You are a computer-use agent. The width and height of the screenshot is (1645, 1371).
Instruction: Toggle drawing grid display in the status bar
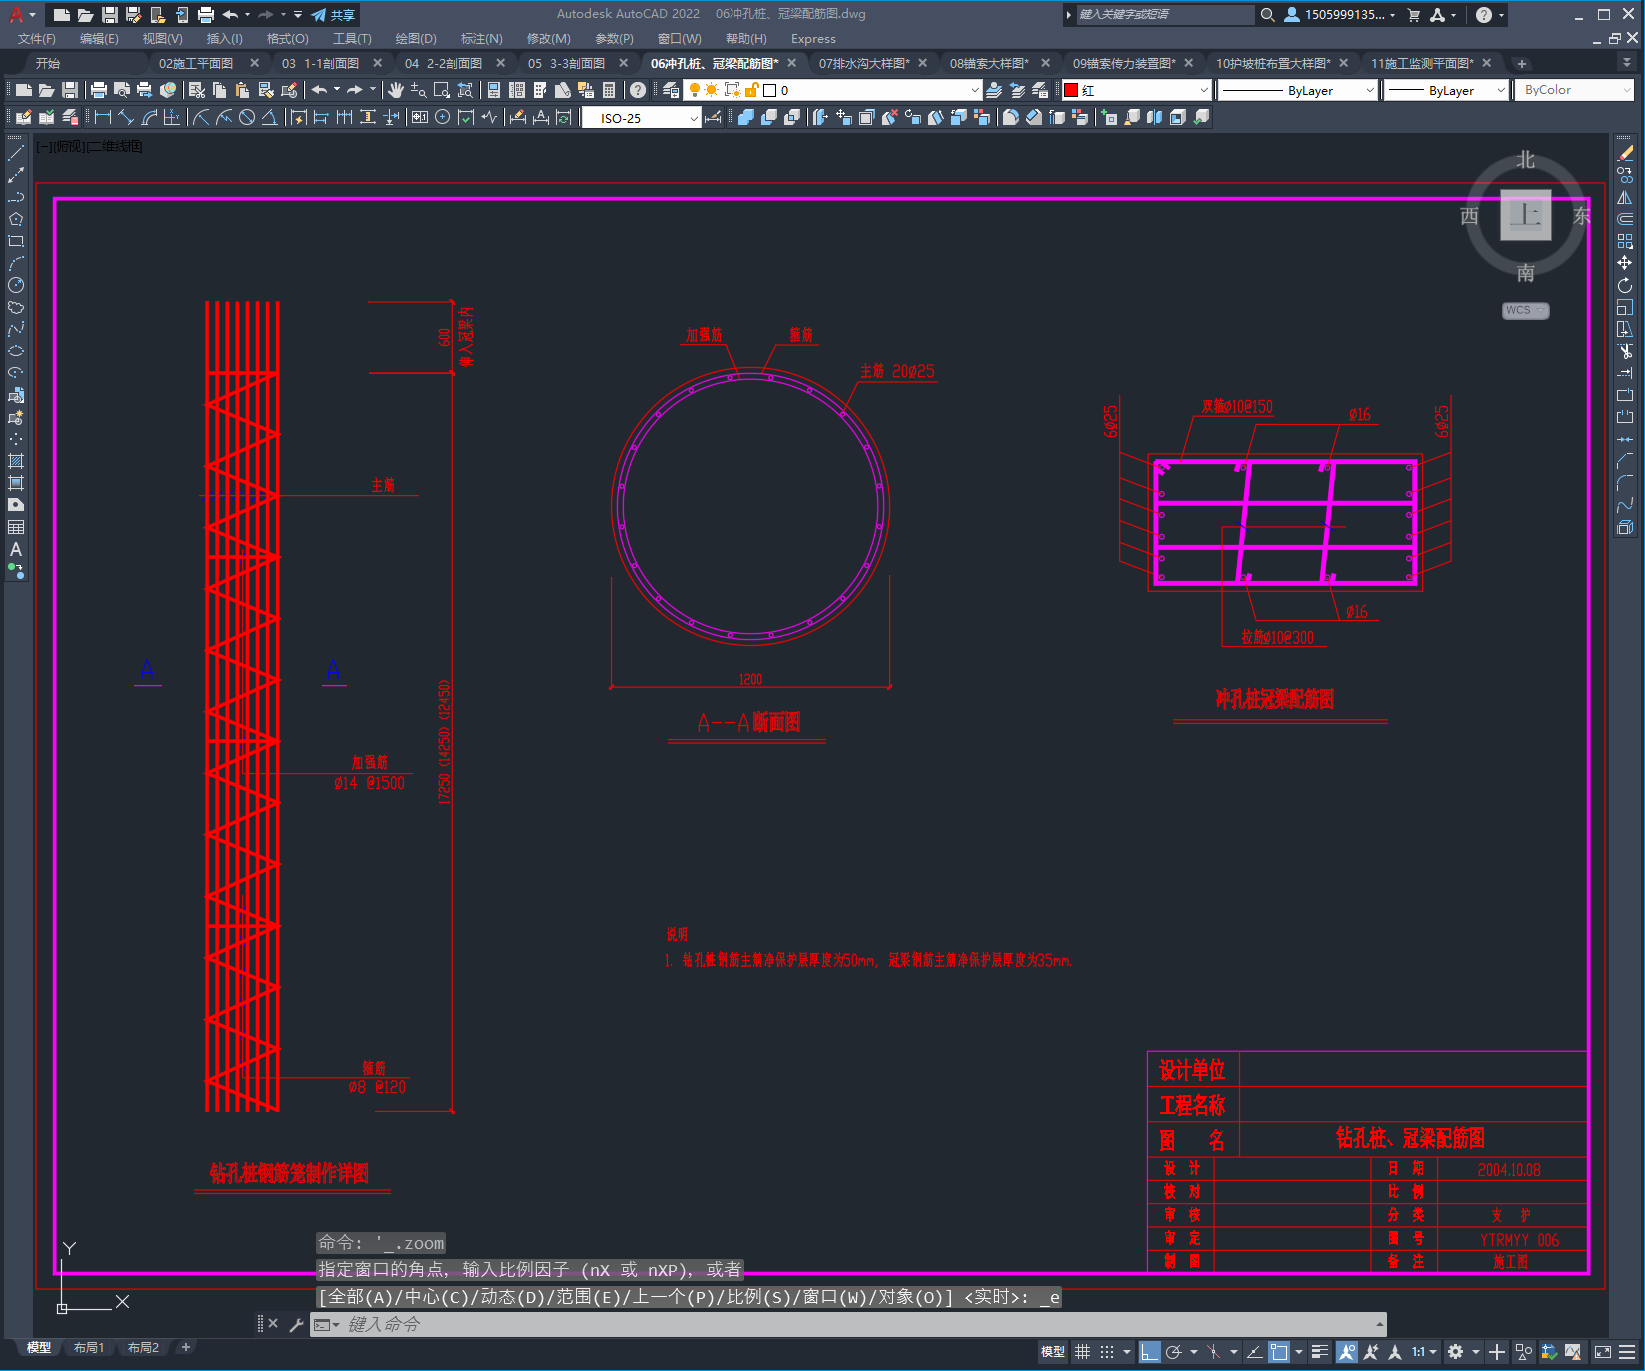pos(1083,1352)
